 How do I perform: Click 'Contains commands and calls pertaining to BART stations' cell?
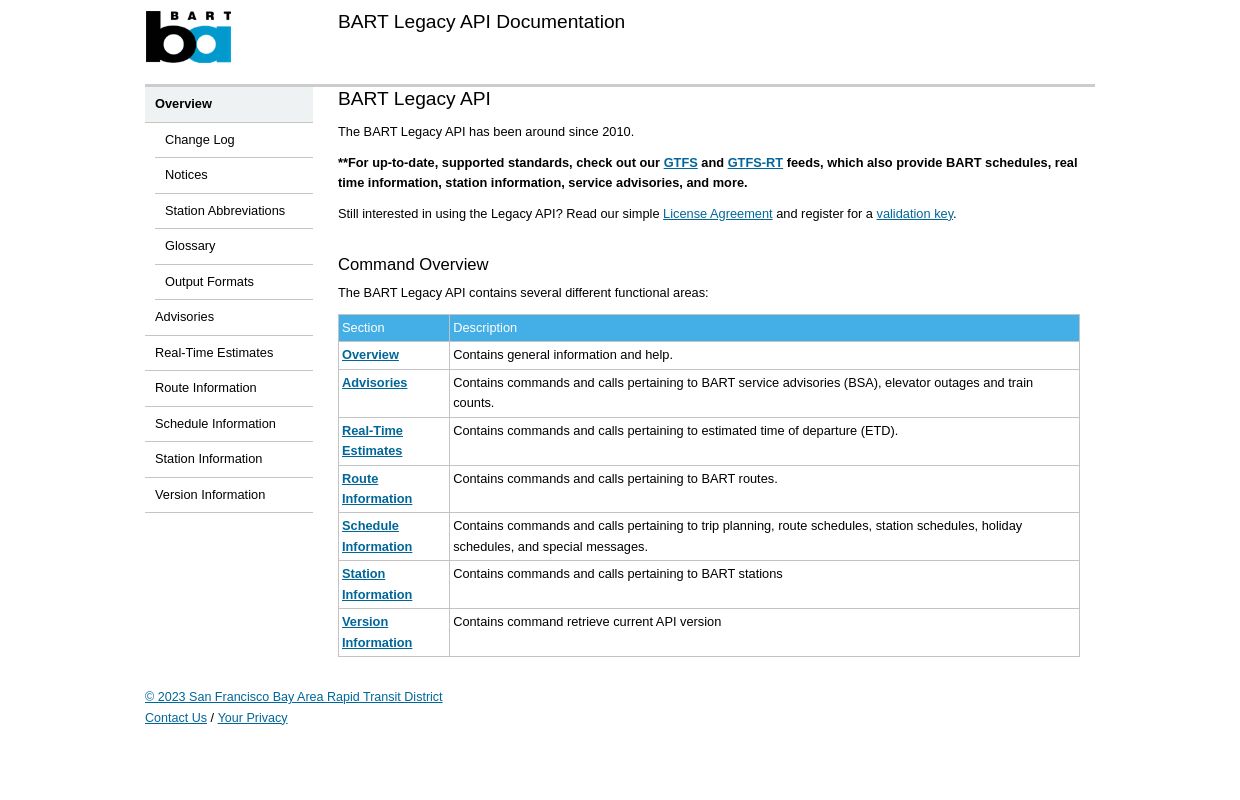point(764,584)
